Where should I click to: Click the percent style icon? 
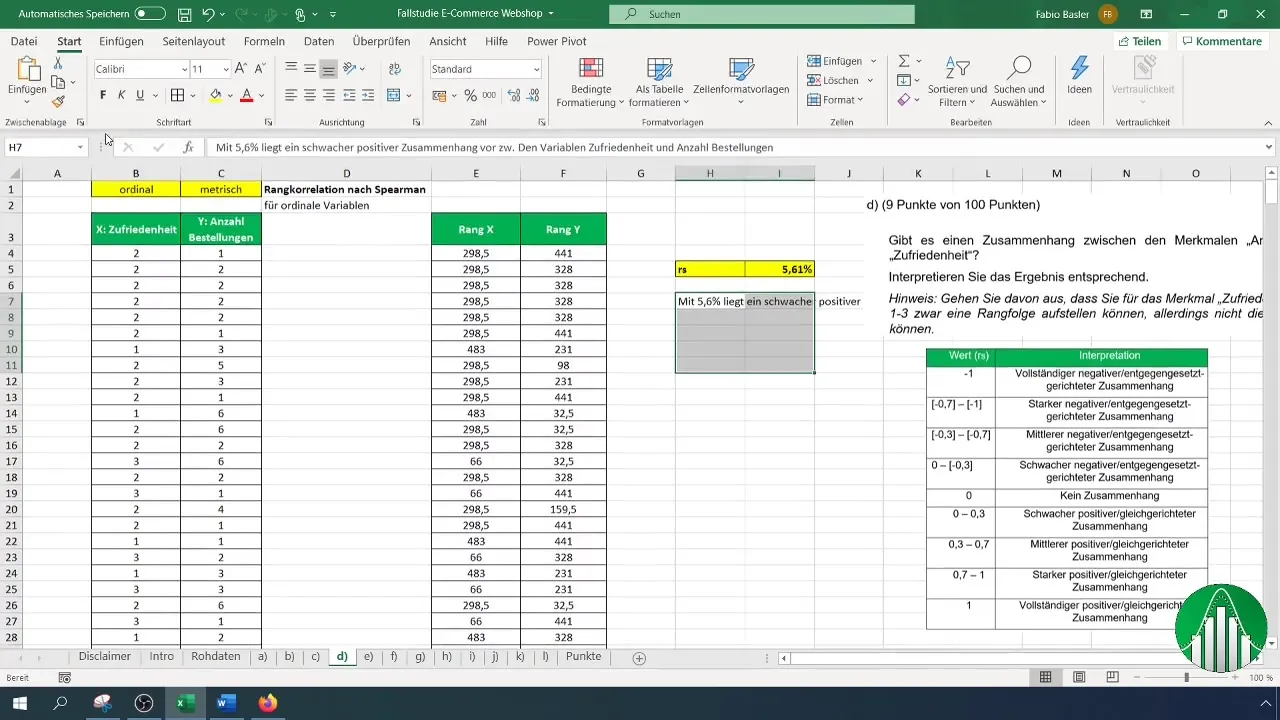(x=470, y=96)
